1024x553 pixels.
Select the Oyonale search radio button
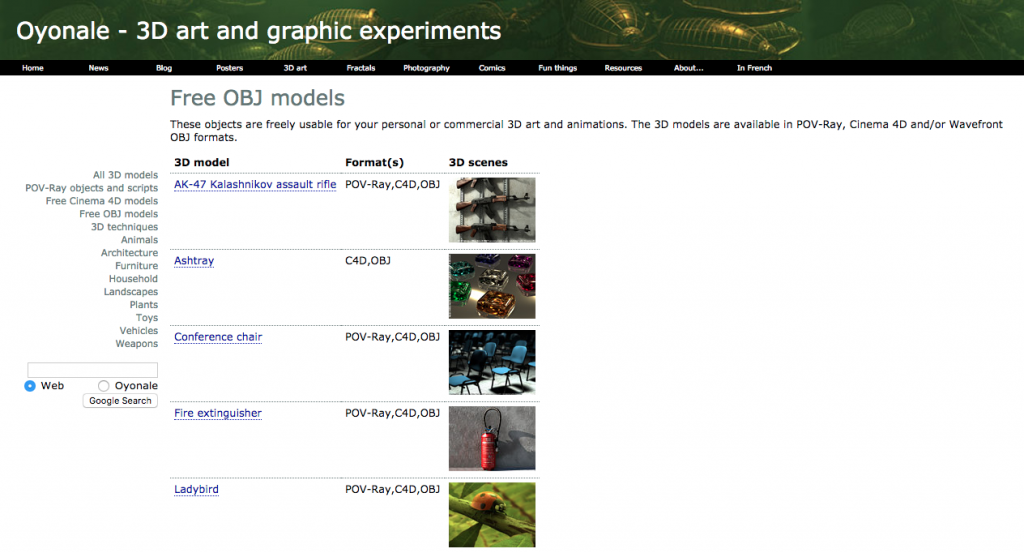point(104,386)
